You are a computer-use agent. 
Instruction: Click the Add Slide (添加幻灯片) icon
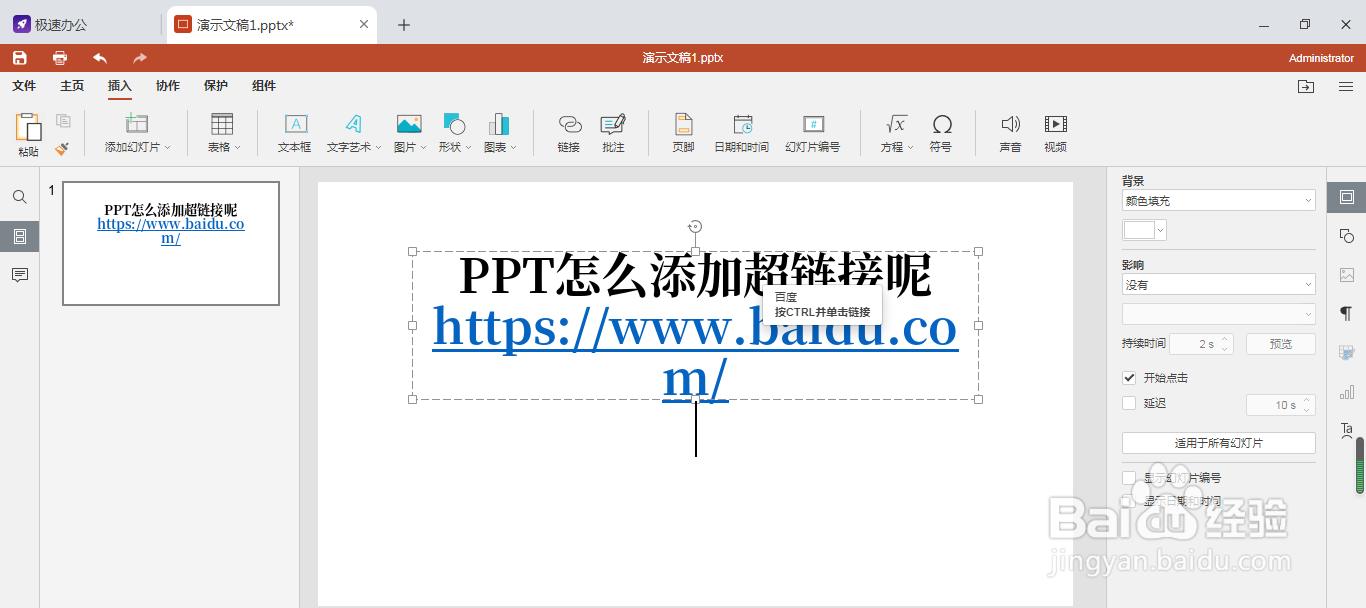click(x=137, y=124)
